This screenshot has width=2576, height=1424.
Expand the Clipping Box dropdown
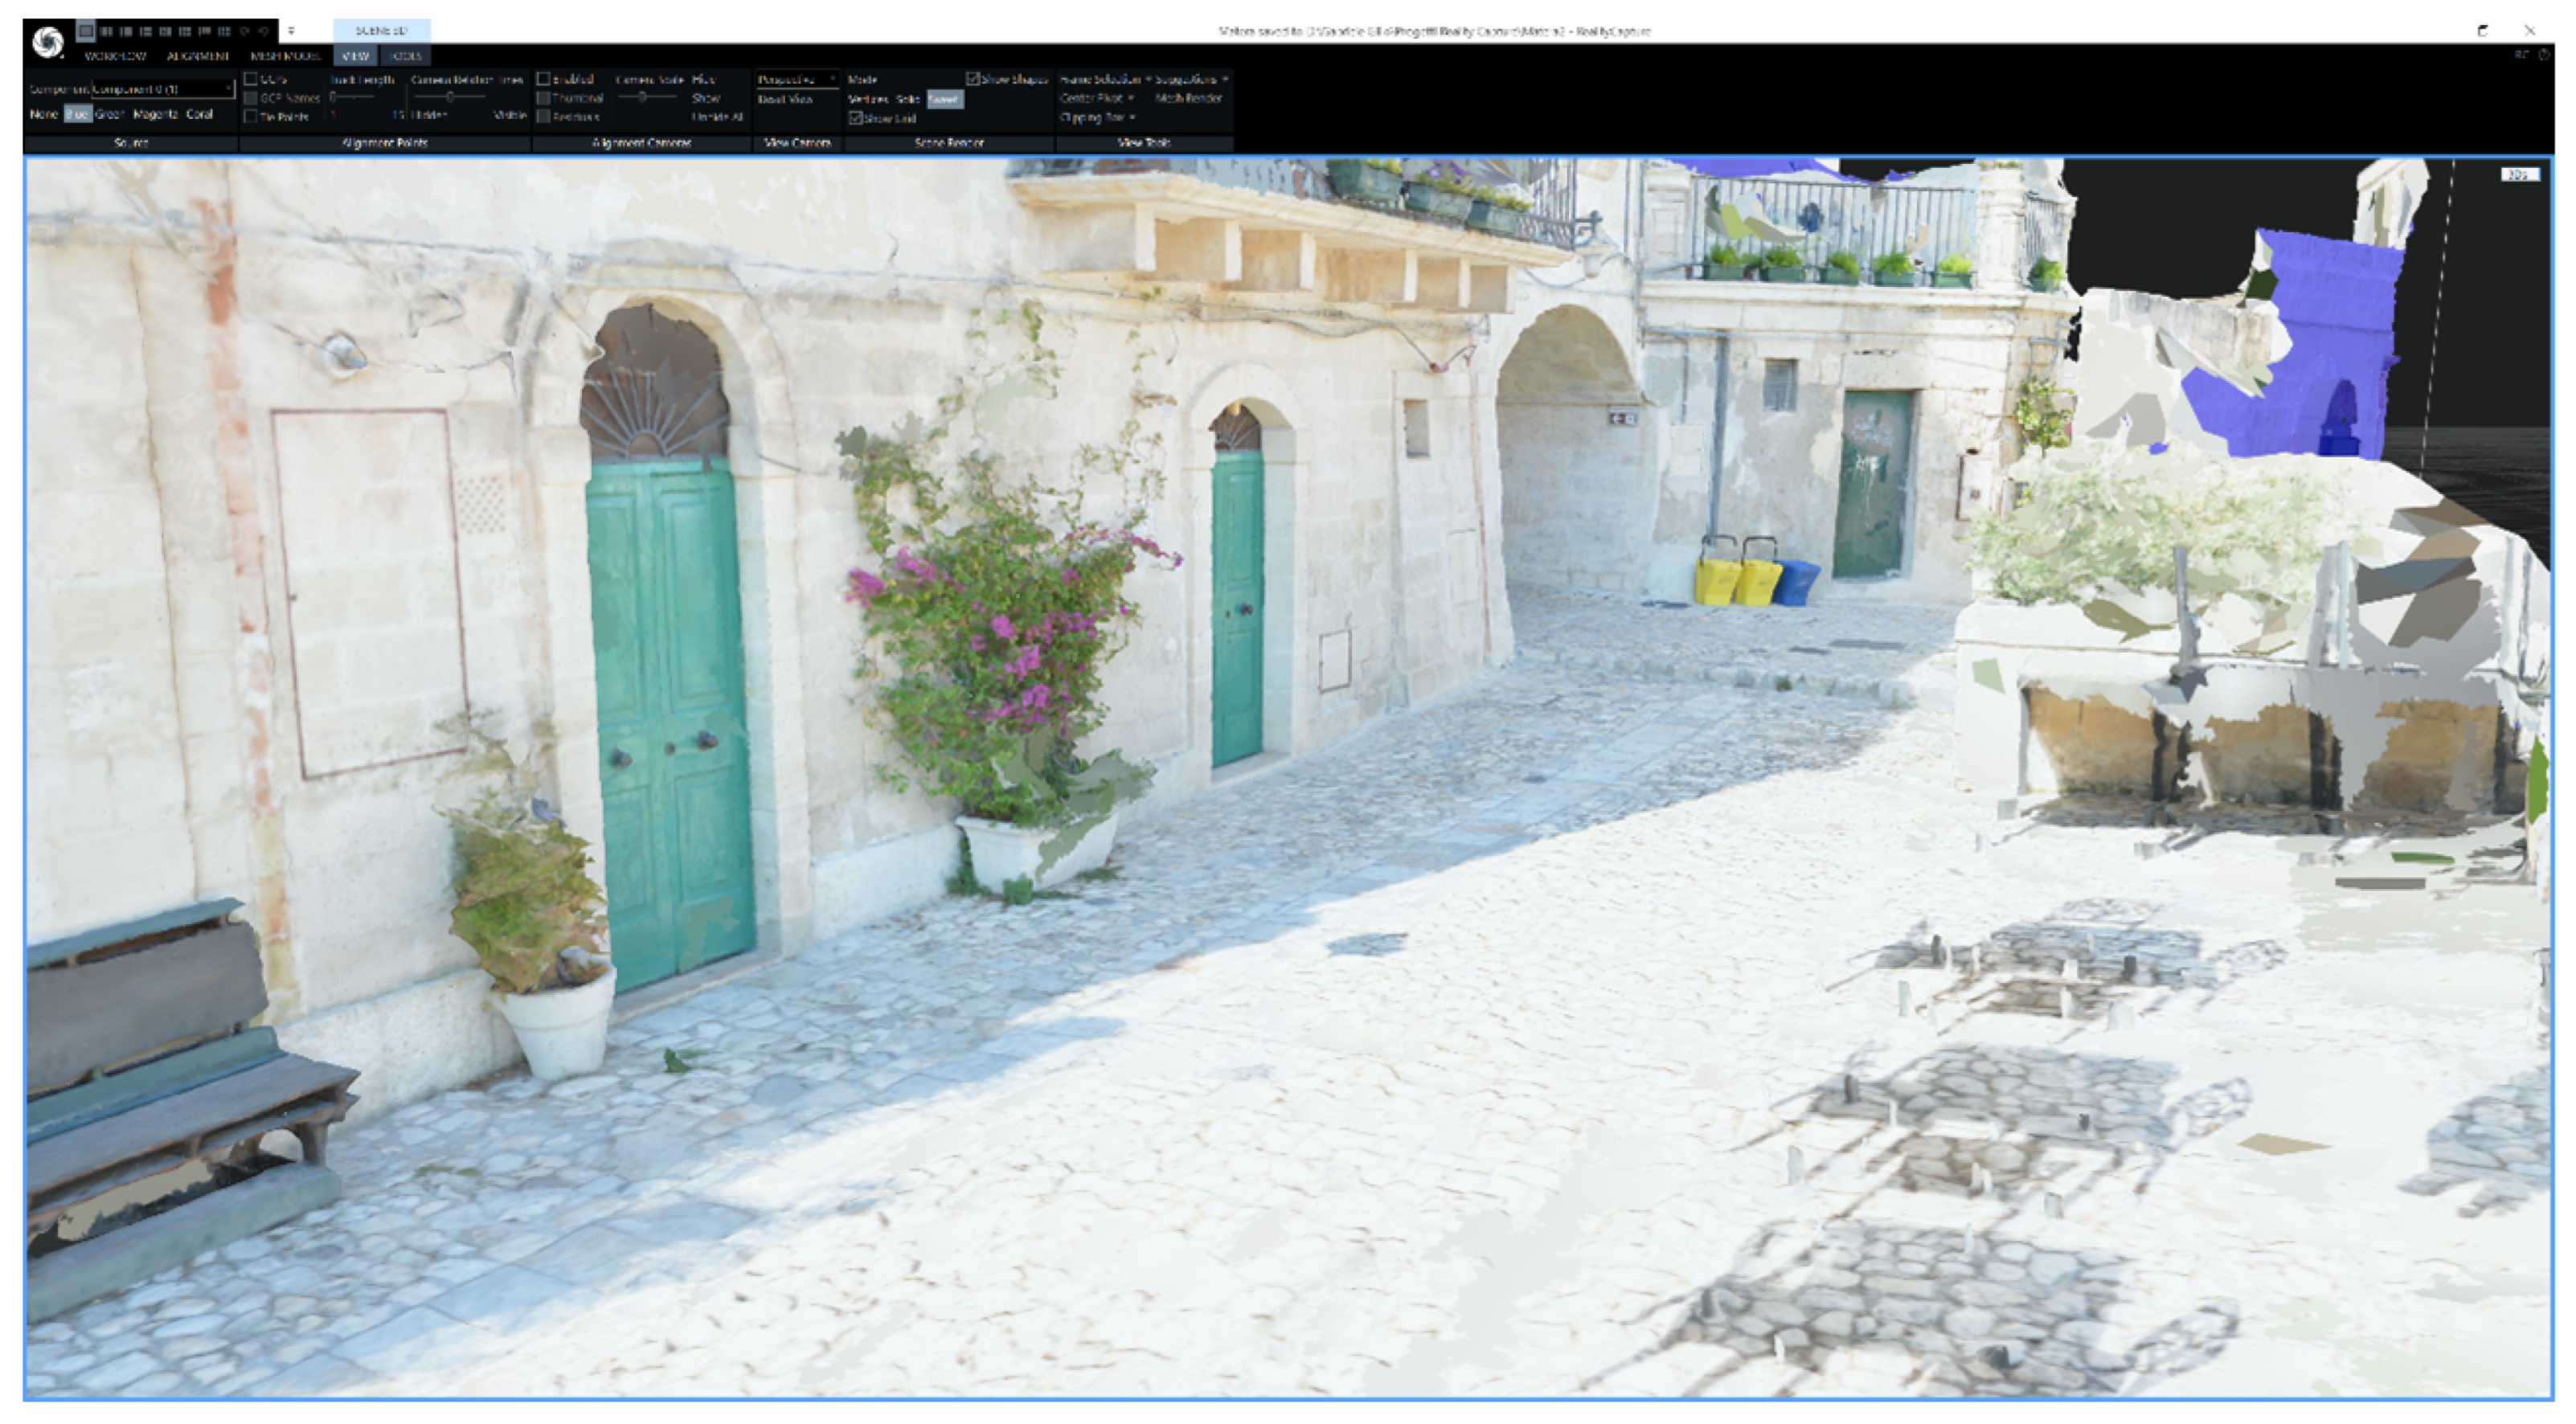1097,118
